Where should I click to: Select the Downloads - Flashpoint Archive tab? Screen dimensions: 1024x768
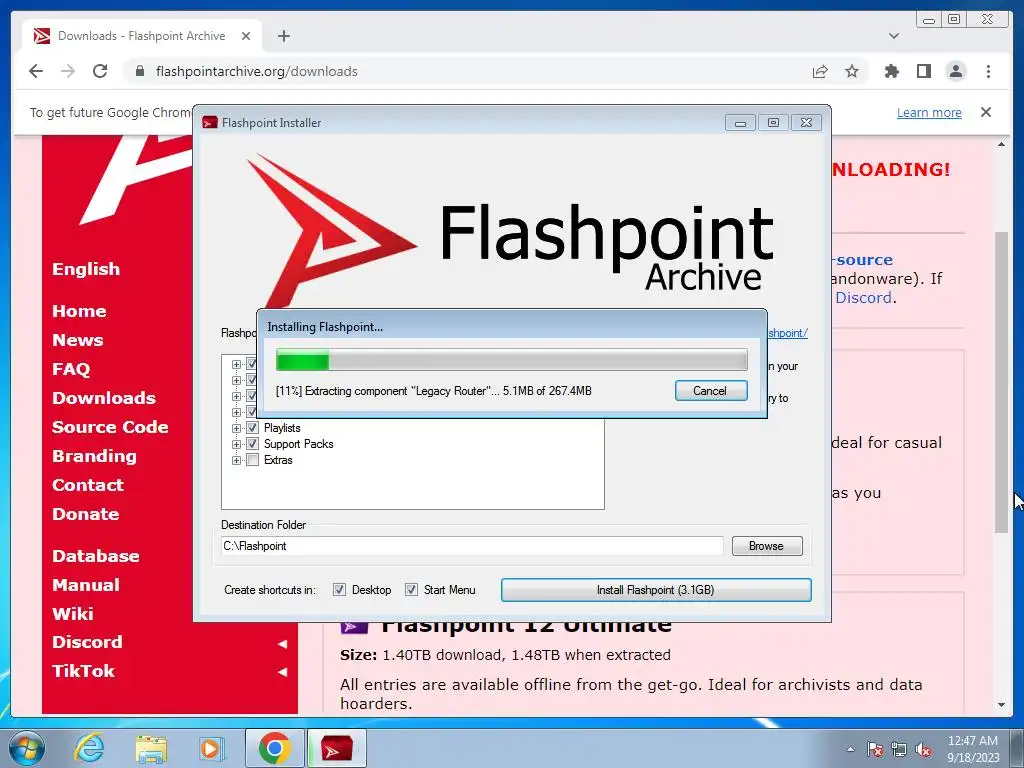tap(142, 36)
